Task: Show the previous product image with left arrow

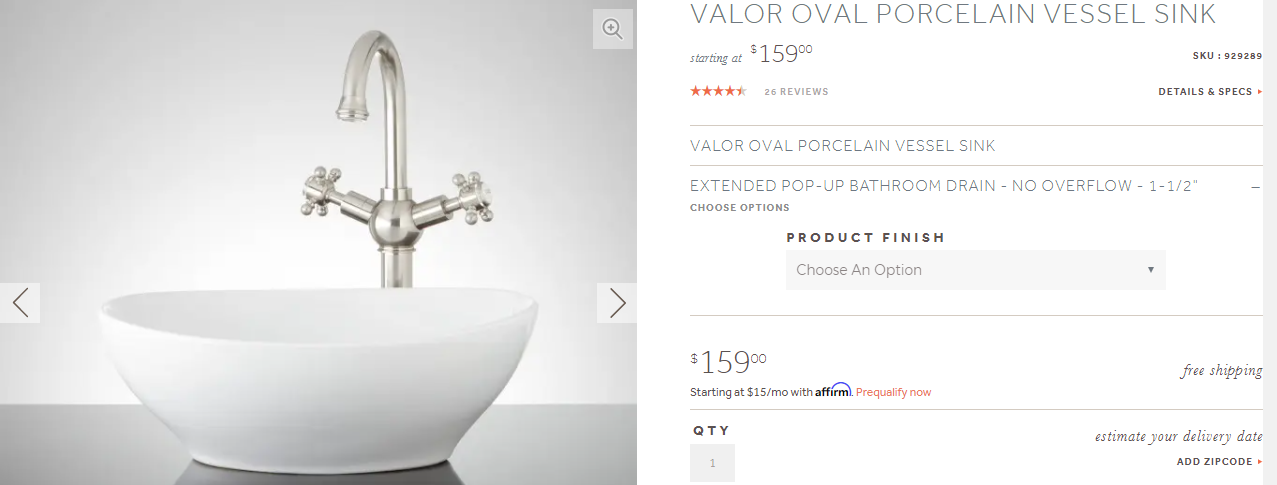Action: click(x=20, y=302)
